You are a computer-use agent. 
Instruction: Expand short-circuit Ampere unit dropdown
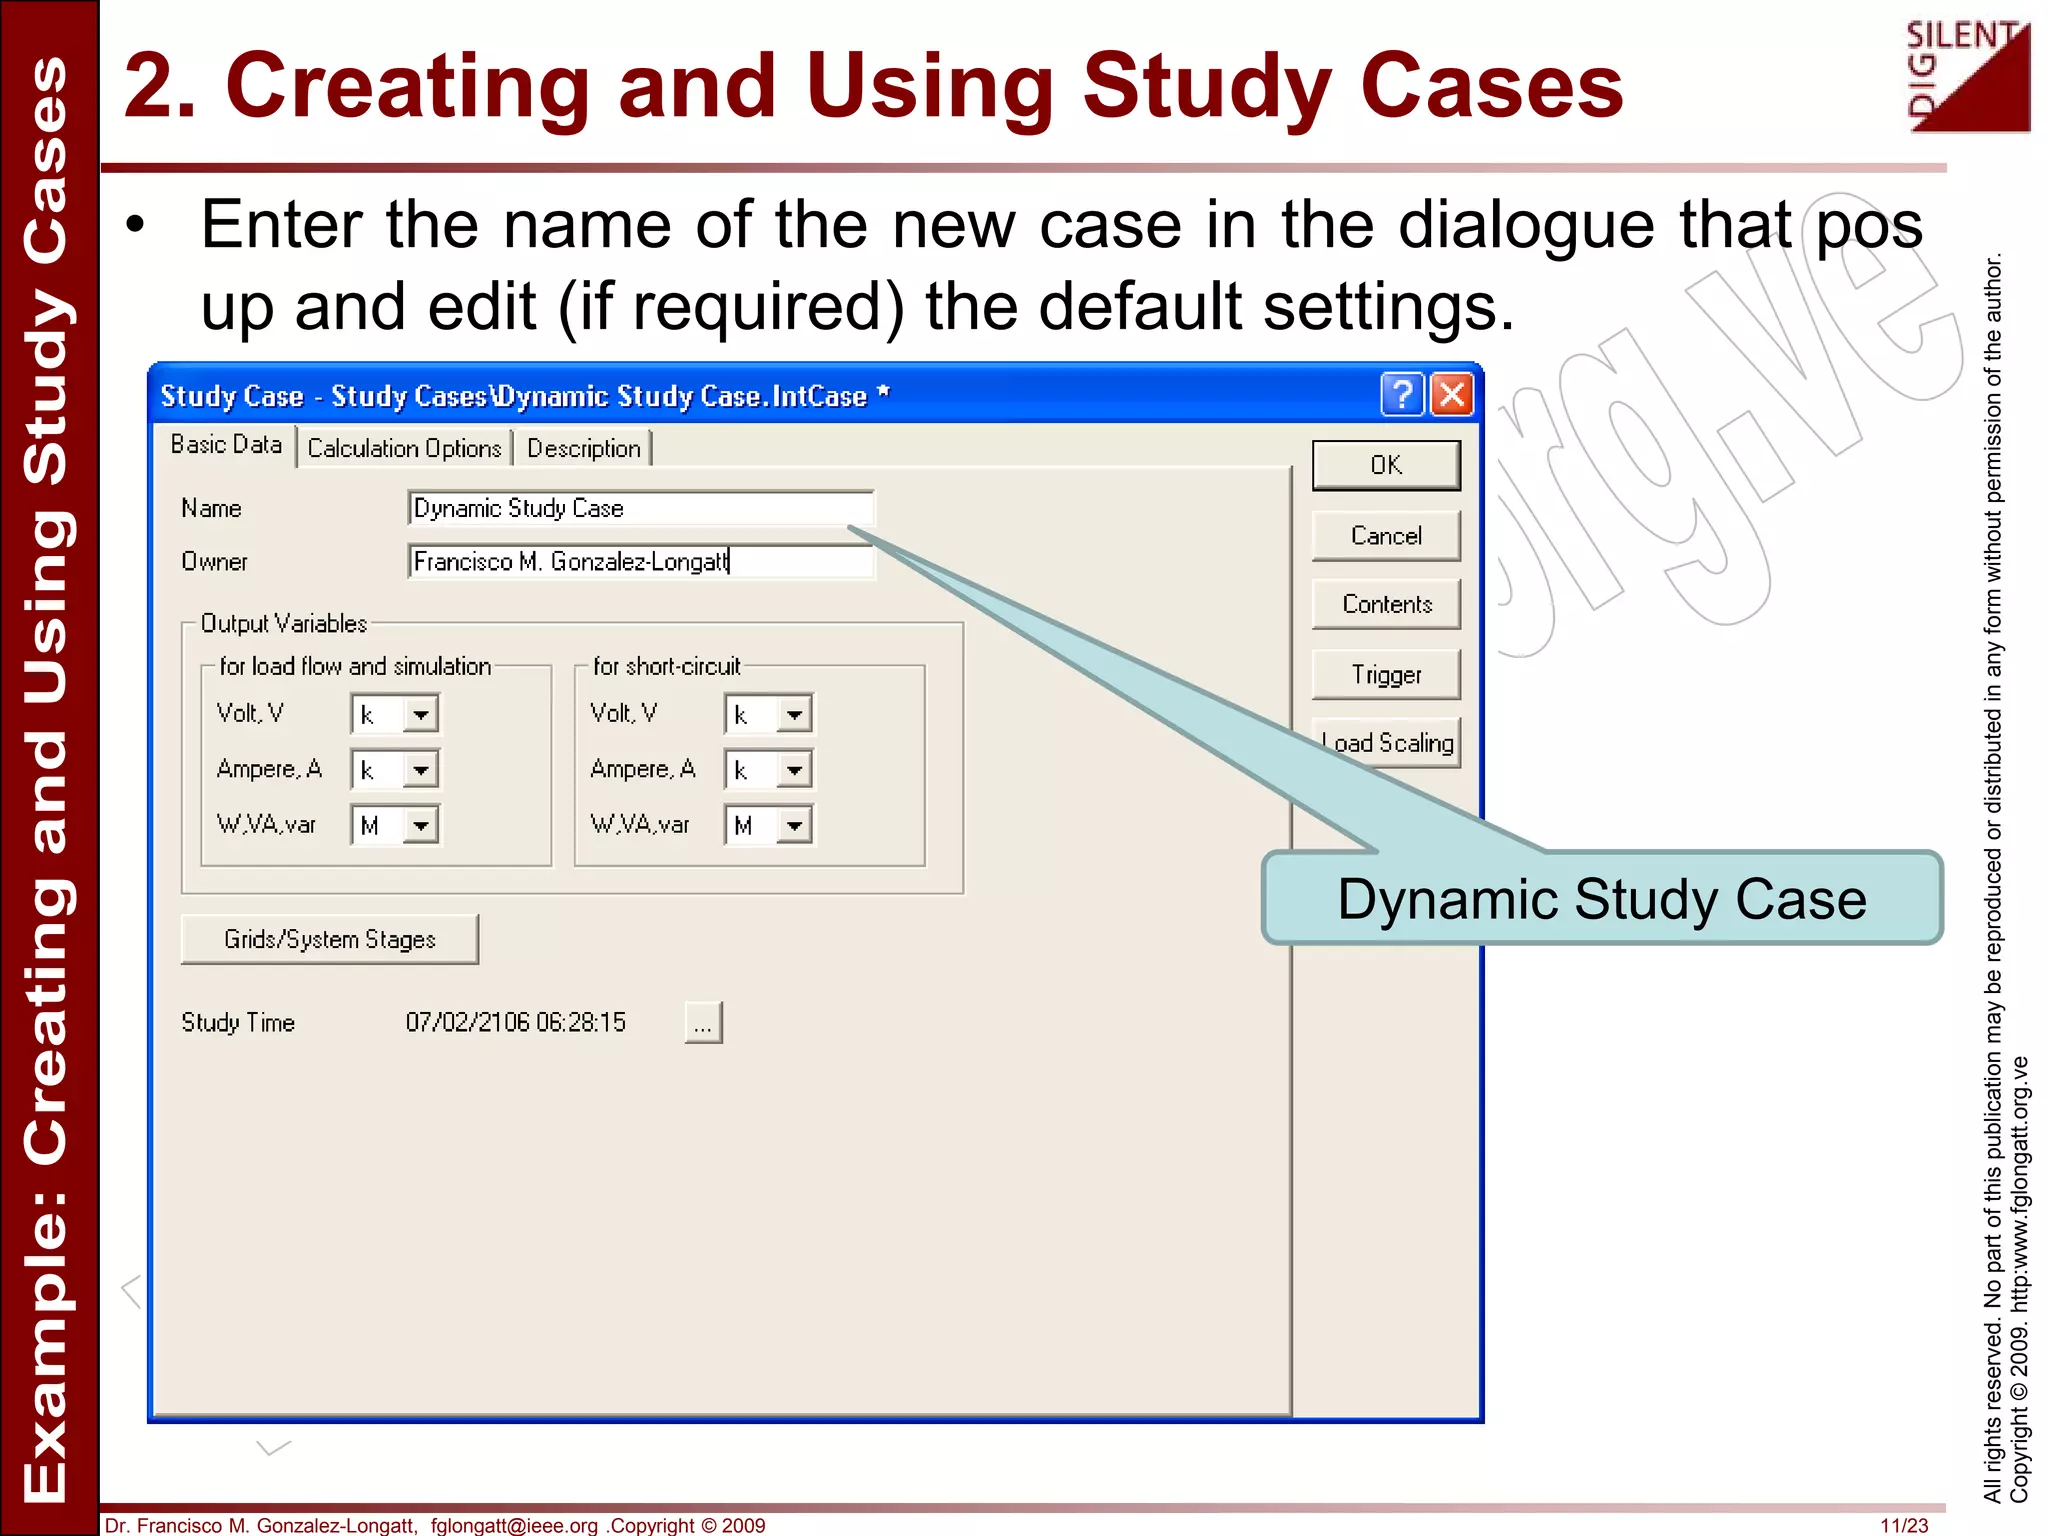point(795,770)
